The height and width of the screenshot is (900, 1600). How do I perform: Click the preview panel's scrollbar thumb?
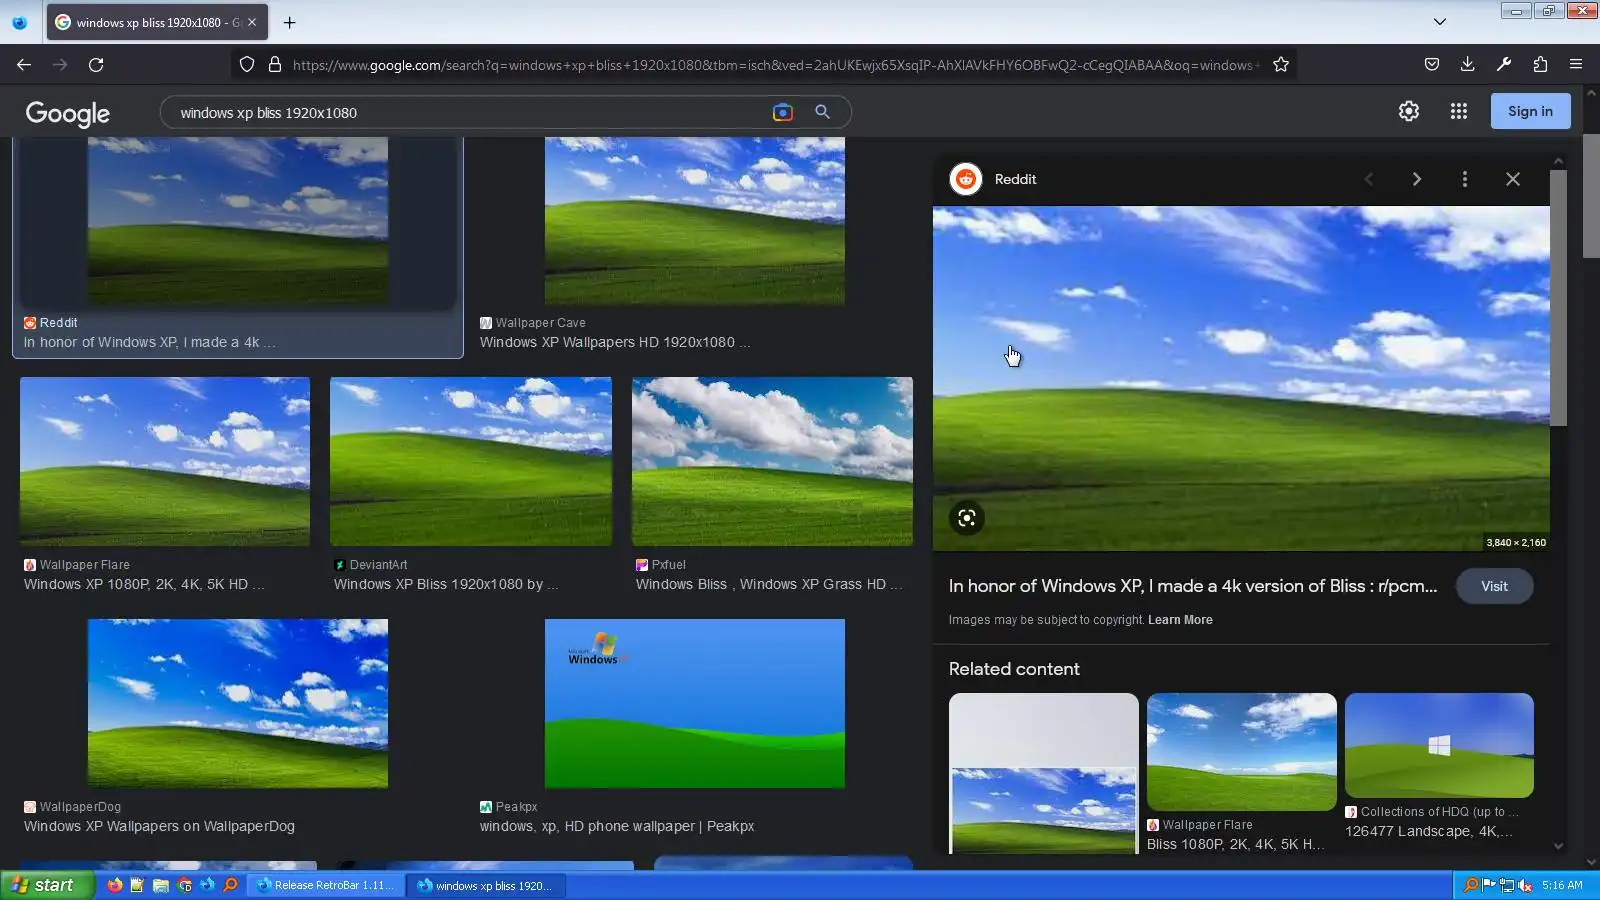click(1558, 298)
